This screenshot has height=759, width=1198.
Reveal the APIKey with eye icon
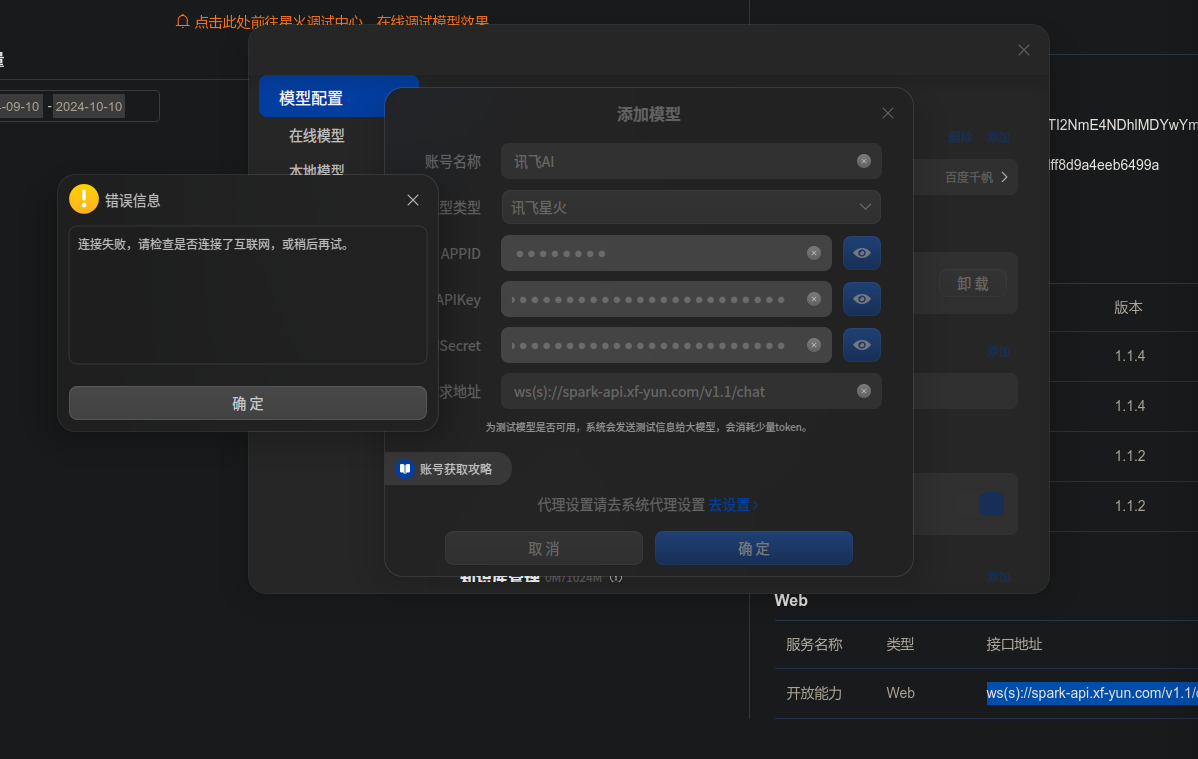(862, 299)
